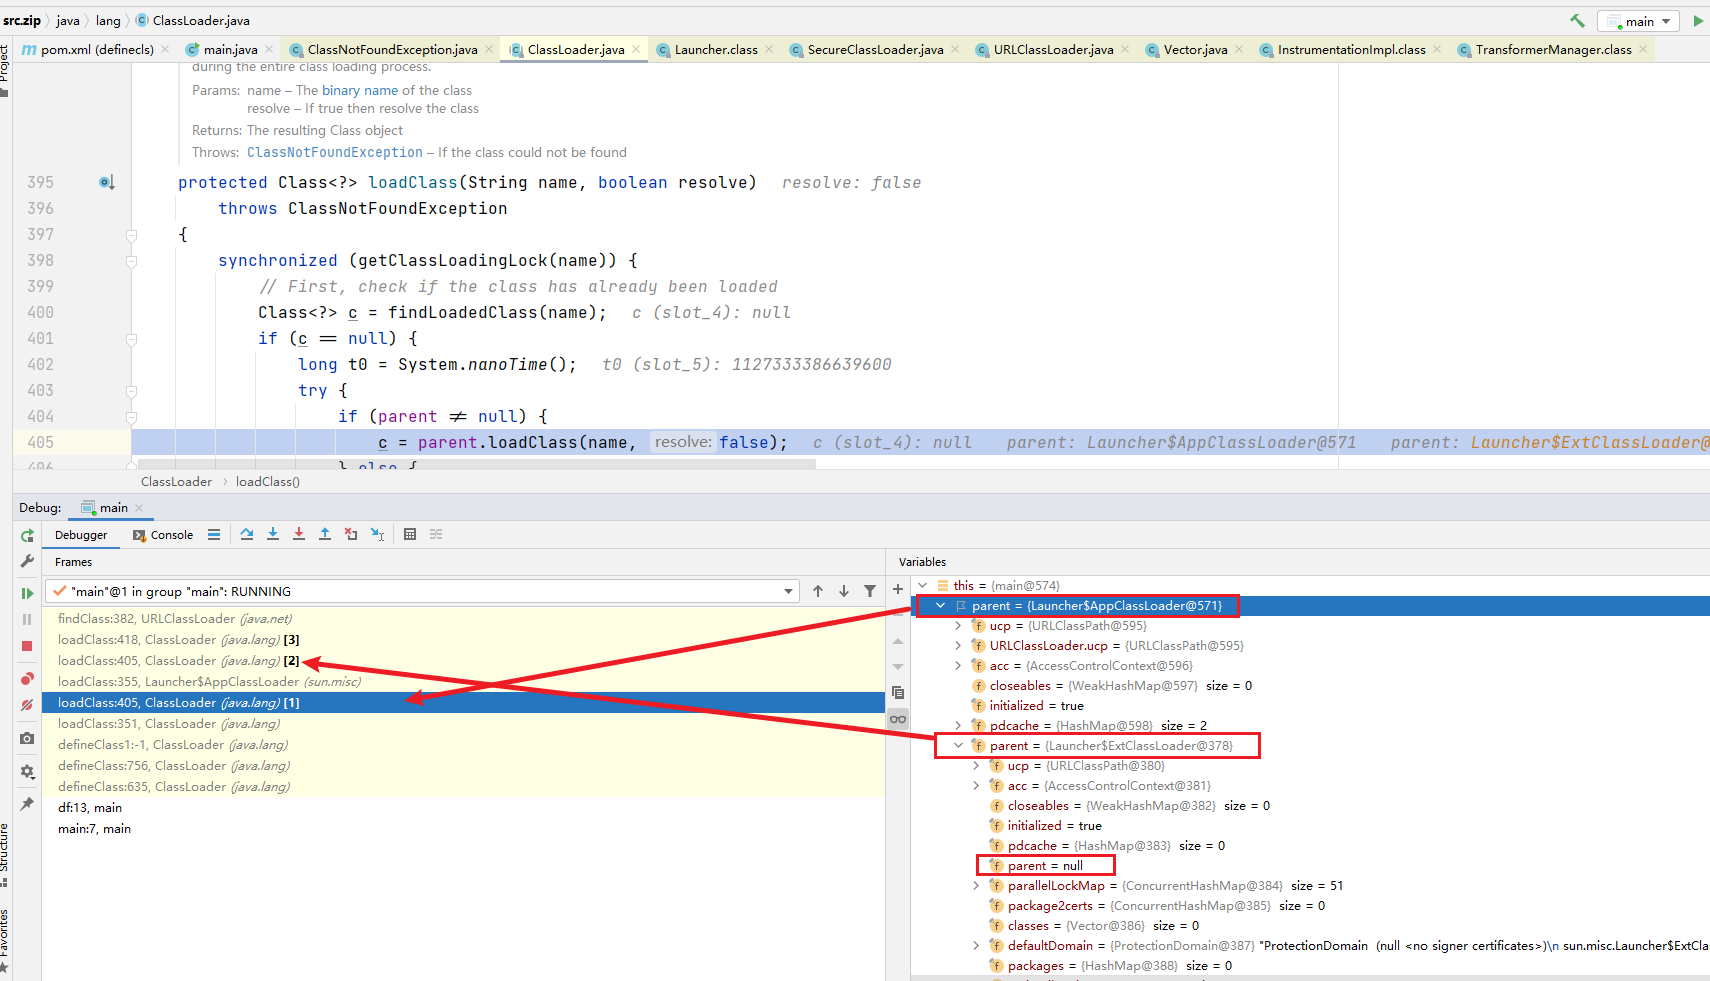Image resolution: width=1710 pixels, height=981 pixels.
Task: Expand ucp = {URLClassPath@595} node
Action: point(958,625)
